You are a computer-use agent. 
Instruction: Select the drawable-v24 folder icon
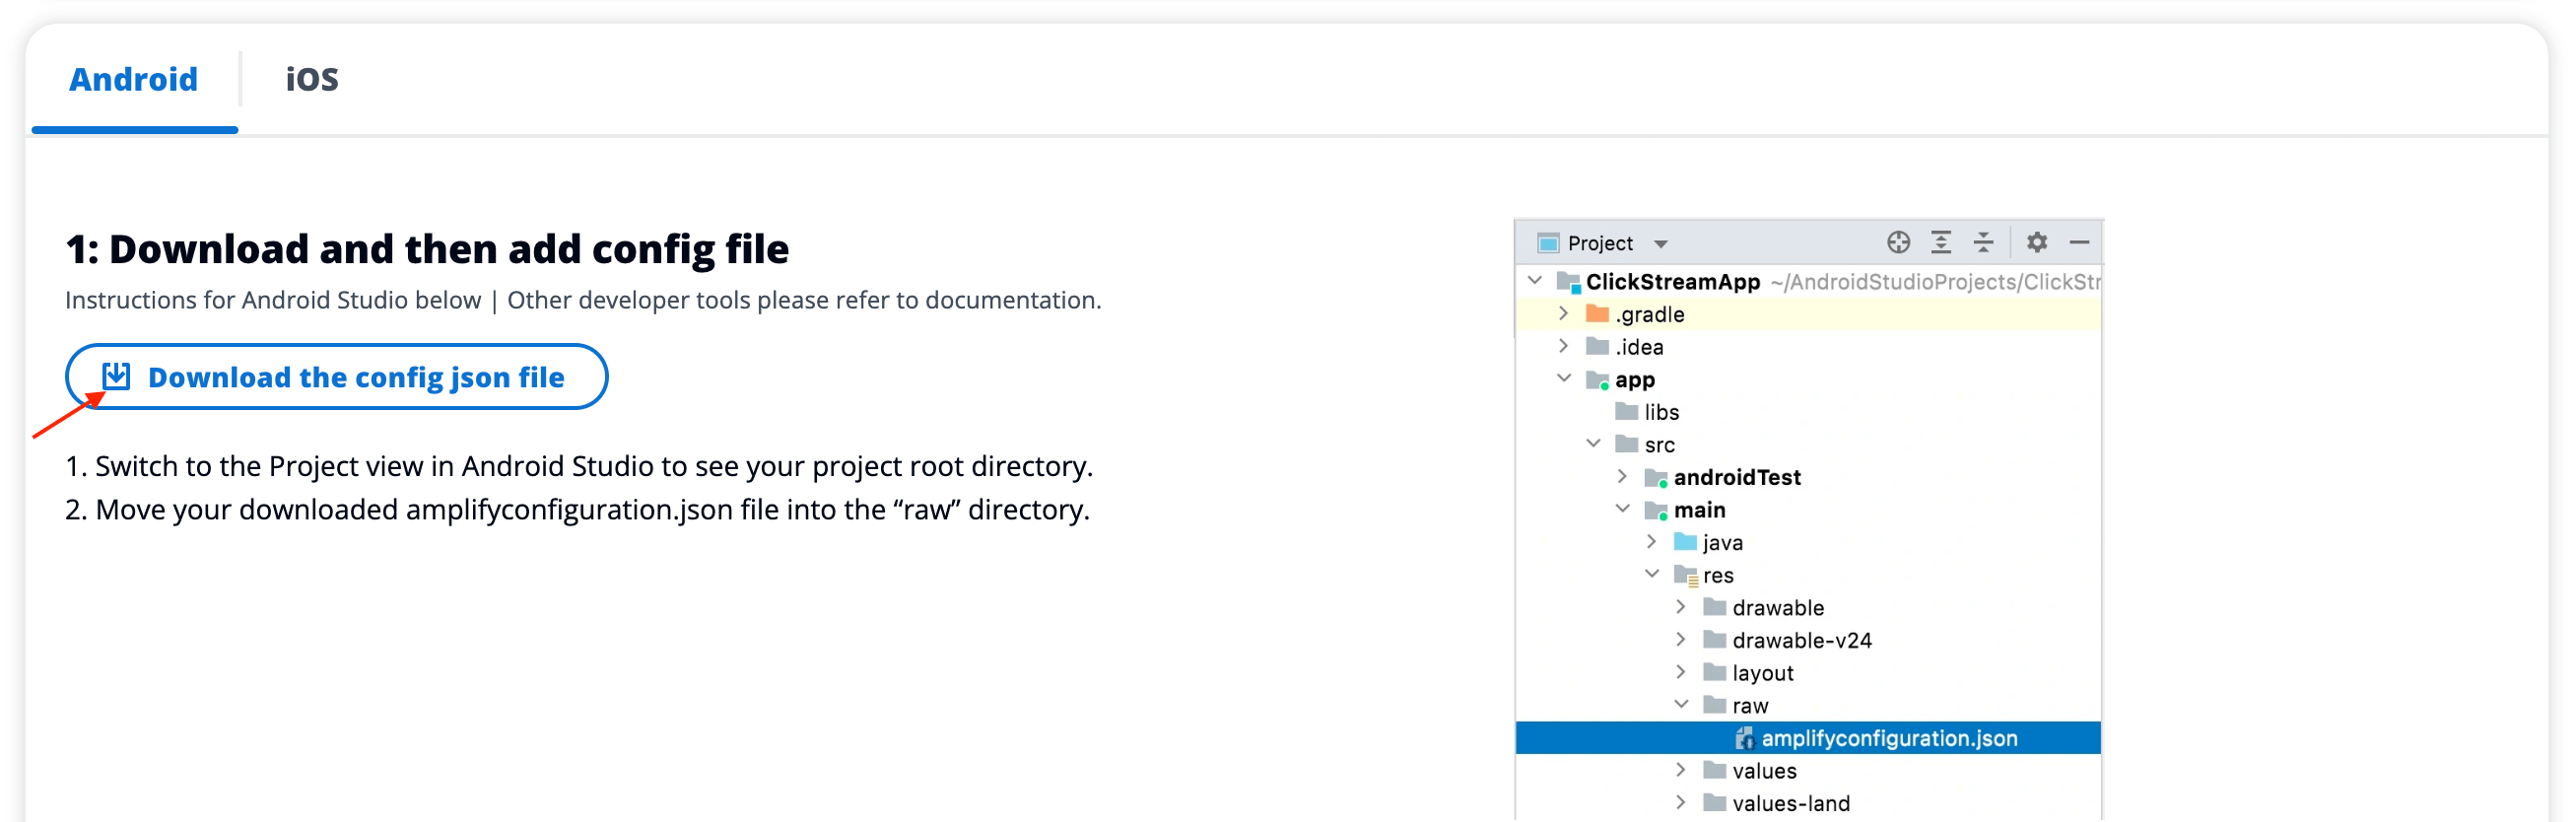1714,639
